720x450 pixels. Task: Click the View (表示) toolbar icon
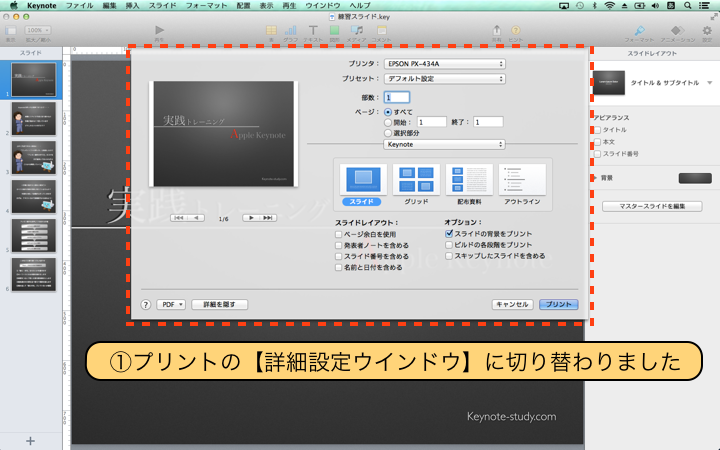tap(11, 30)
